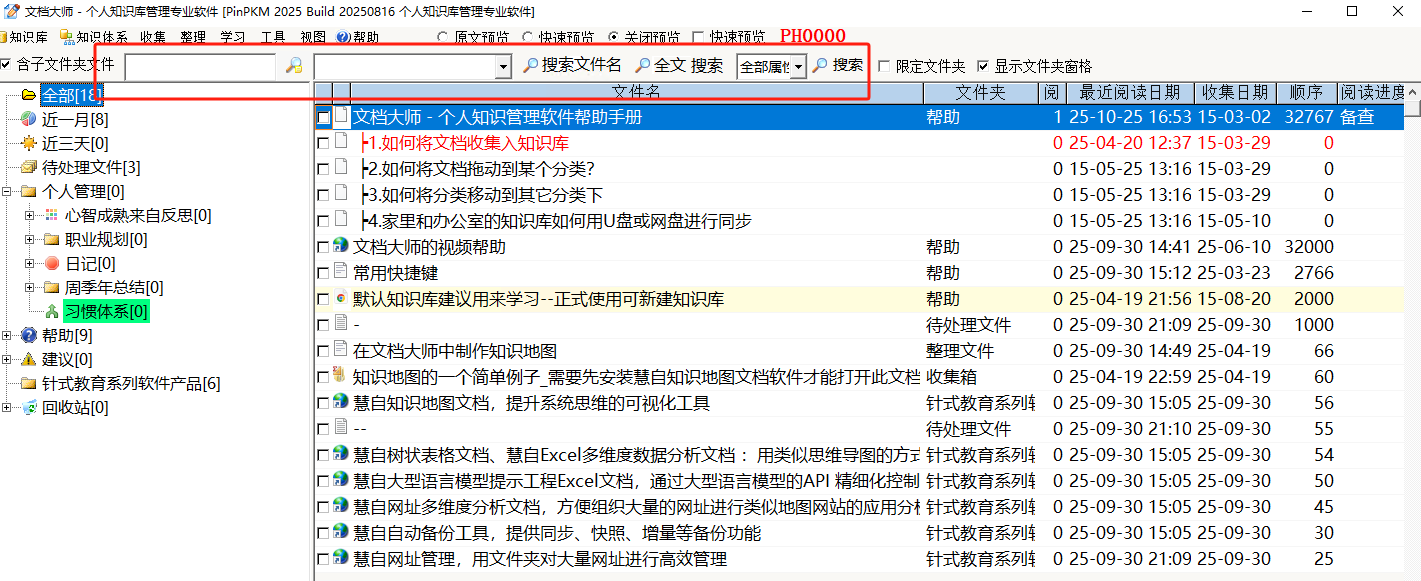Enable the 限定文件夹 checkbox
1421x581 pixels.
883,67
